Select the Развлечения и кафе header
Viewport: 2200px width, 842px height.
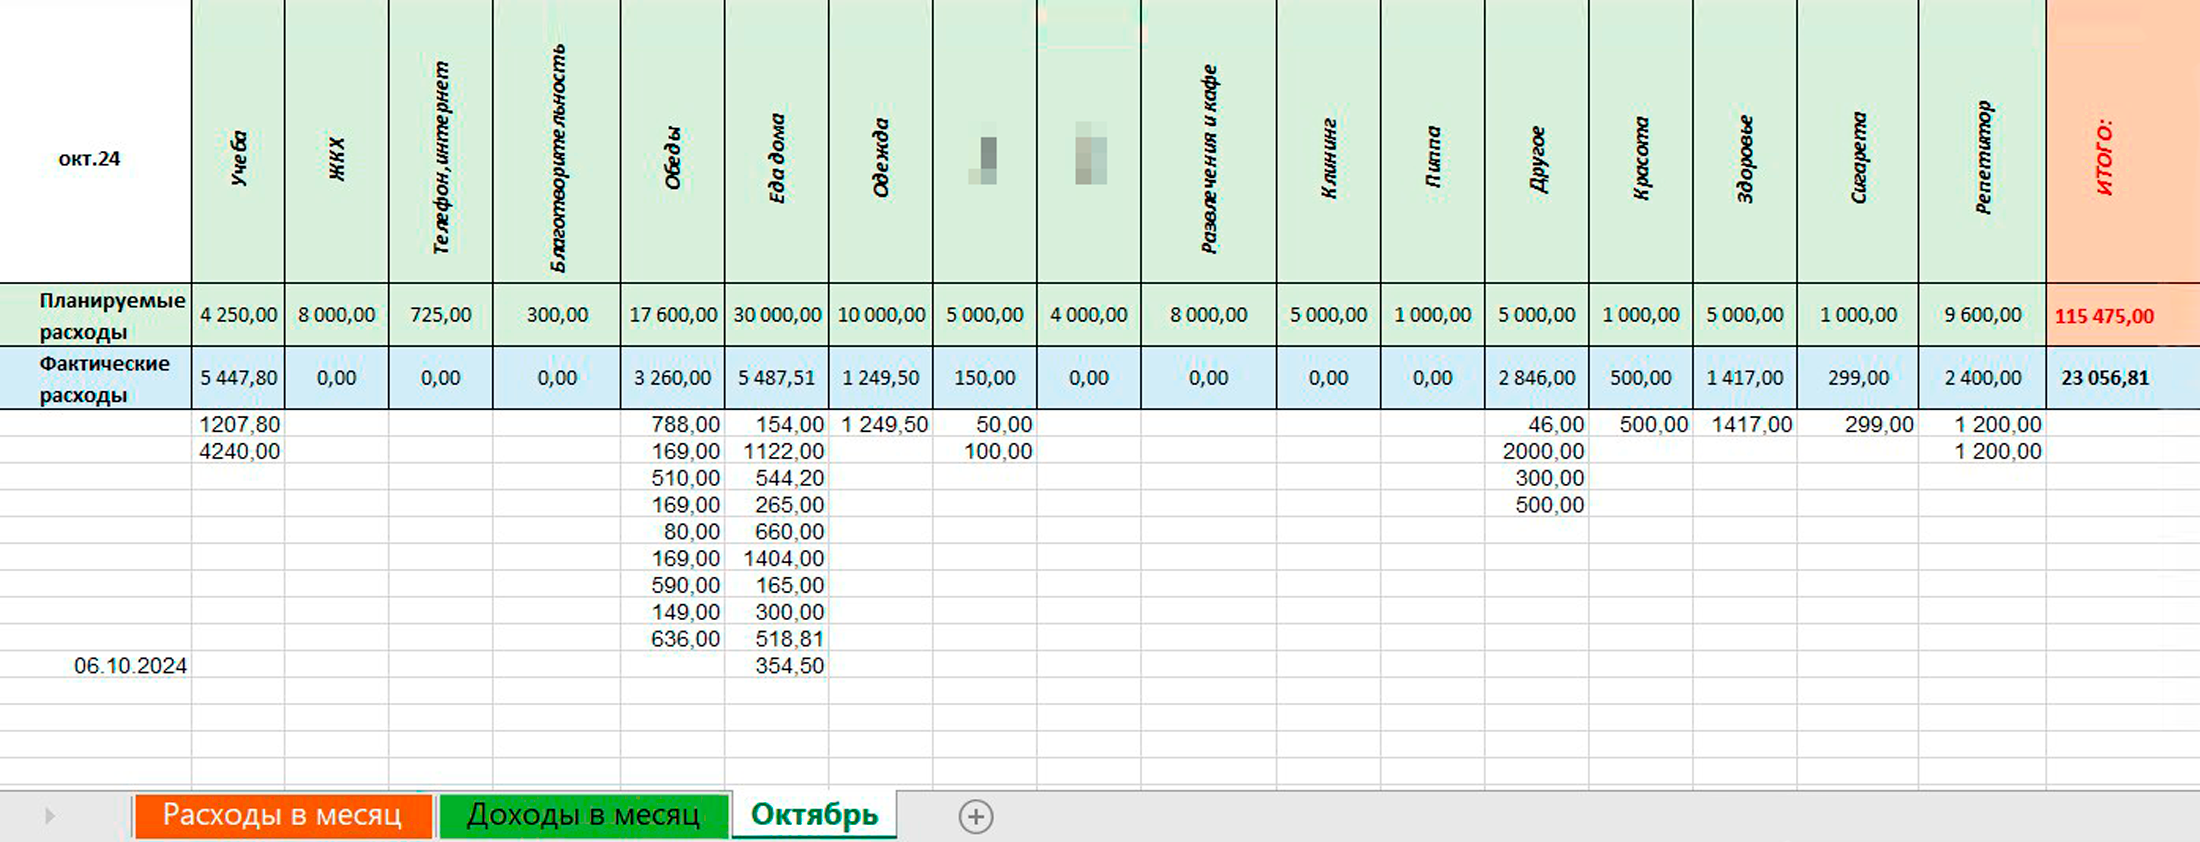point(1208,141)
